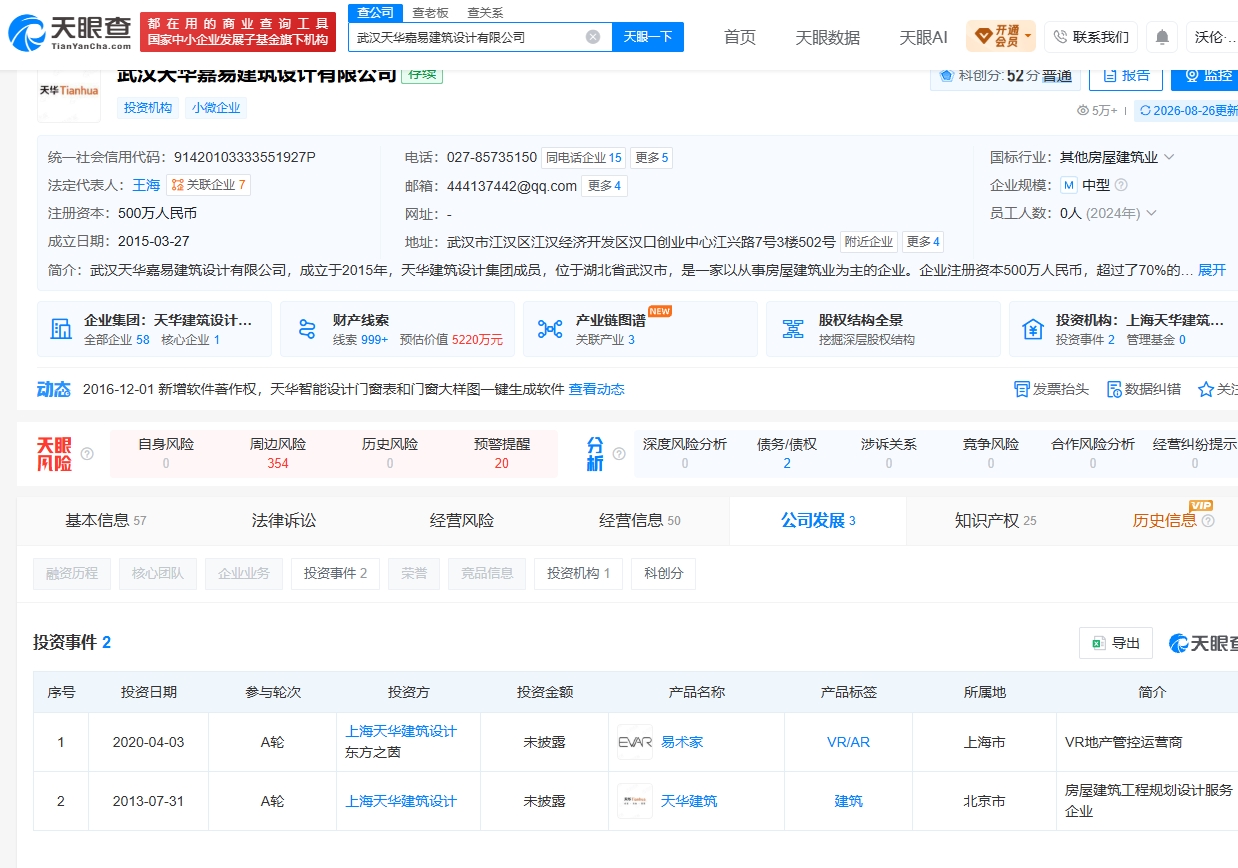Open the 经营风险 tab
This screenshot has width=1238, height=868.
pos(462,520)
